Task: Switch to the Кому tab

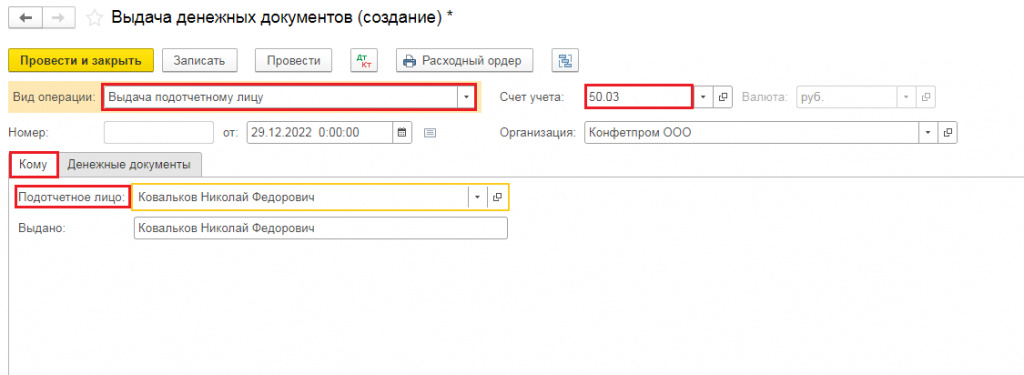Action: 33,165
